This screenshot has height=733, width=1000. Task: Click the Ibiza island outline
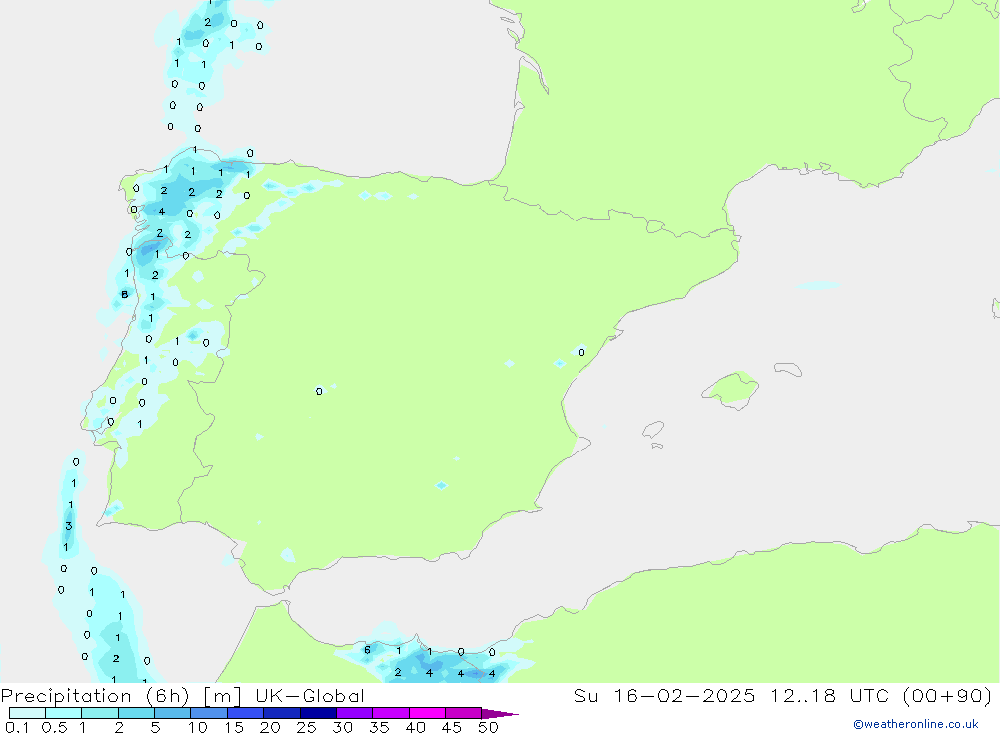(652, 430)
